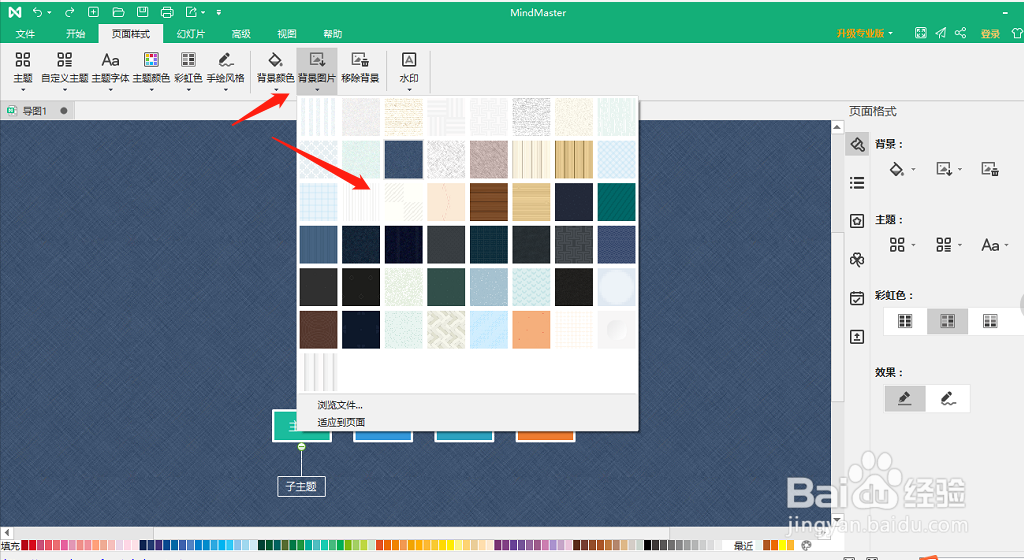Select the 子主题 node on canvas
The height and width of the screenshot is (560, 1024).
coord(301,486)
